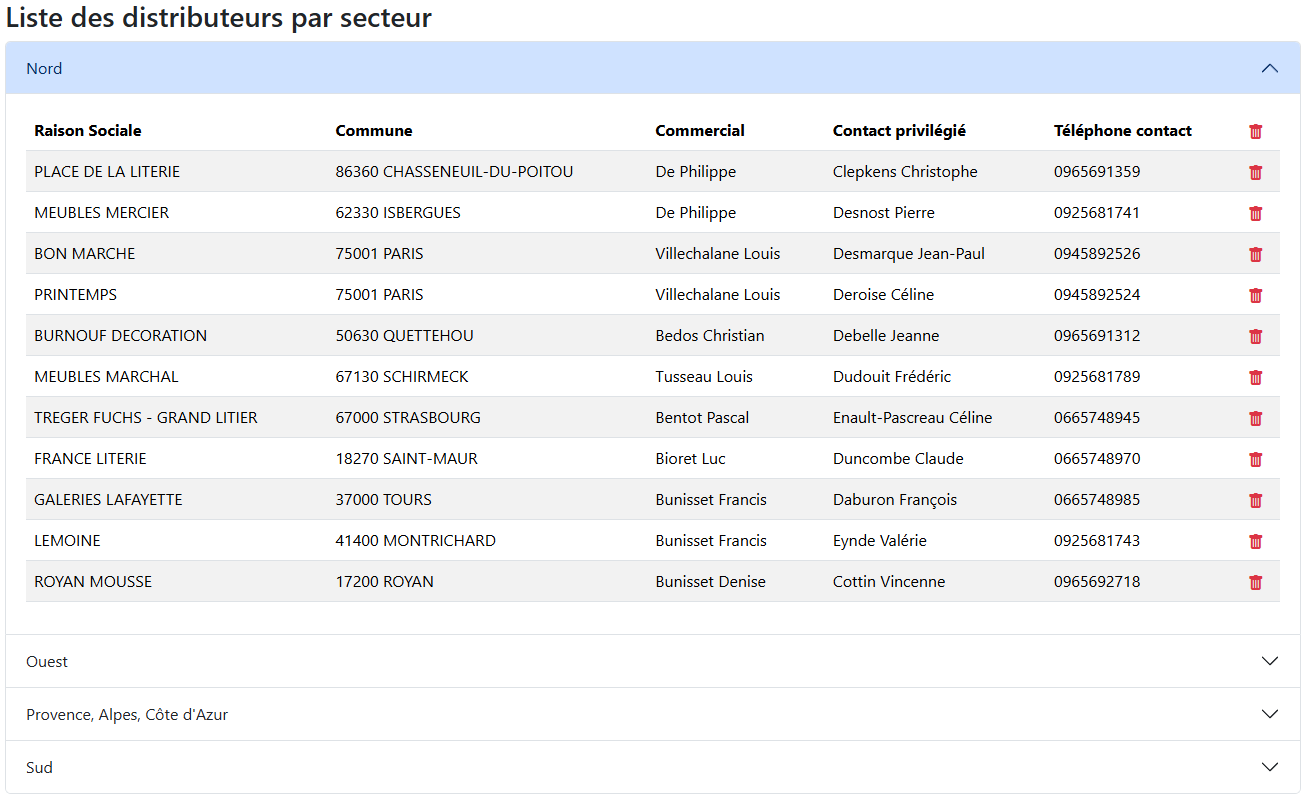Click the 50630 QUETTEHOU cell
This screenshot has height=804, width=1309.
coord(404,335)
